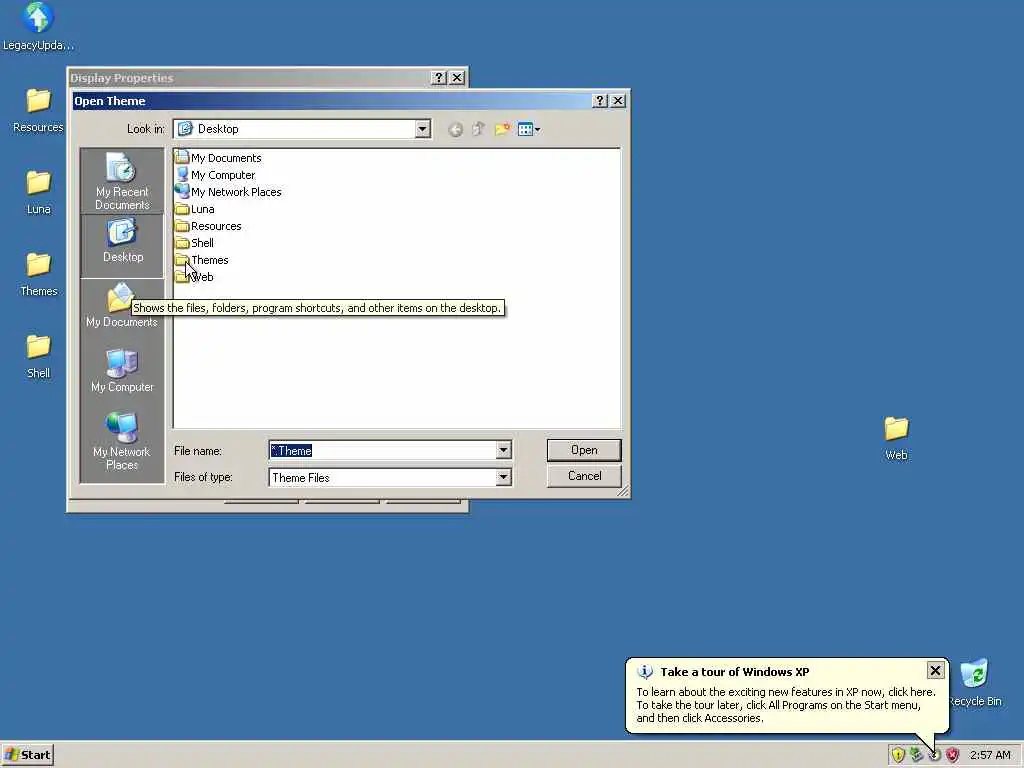
Task: Open My Documents in the places bar
Action: tap(122, 306)
